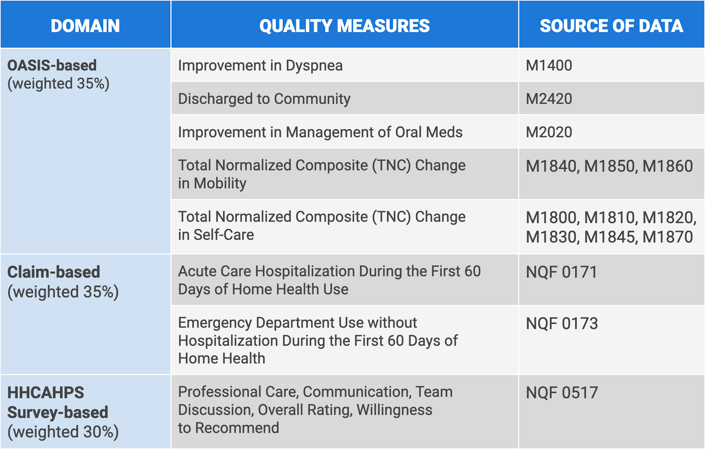Select the M1840, M1850, M1860 cell
Viewport: 705px width, 449px height.
pyautogui.click(x=609, y=166)
